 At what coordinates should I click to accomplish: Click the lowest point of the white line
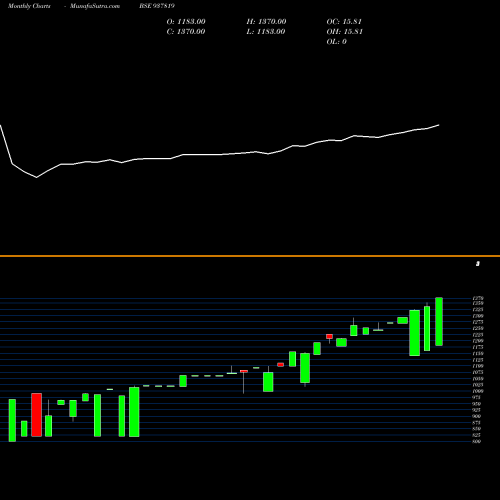click(37, 177)
